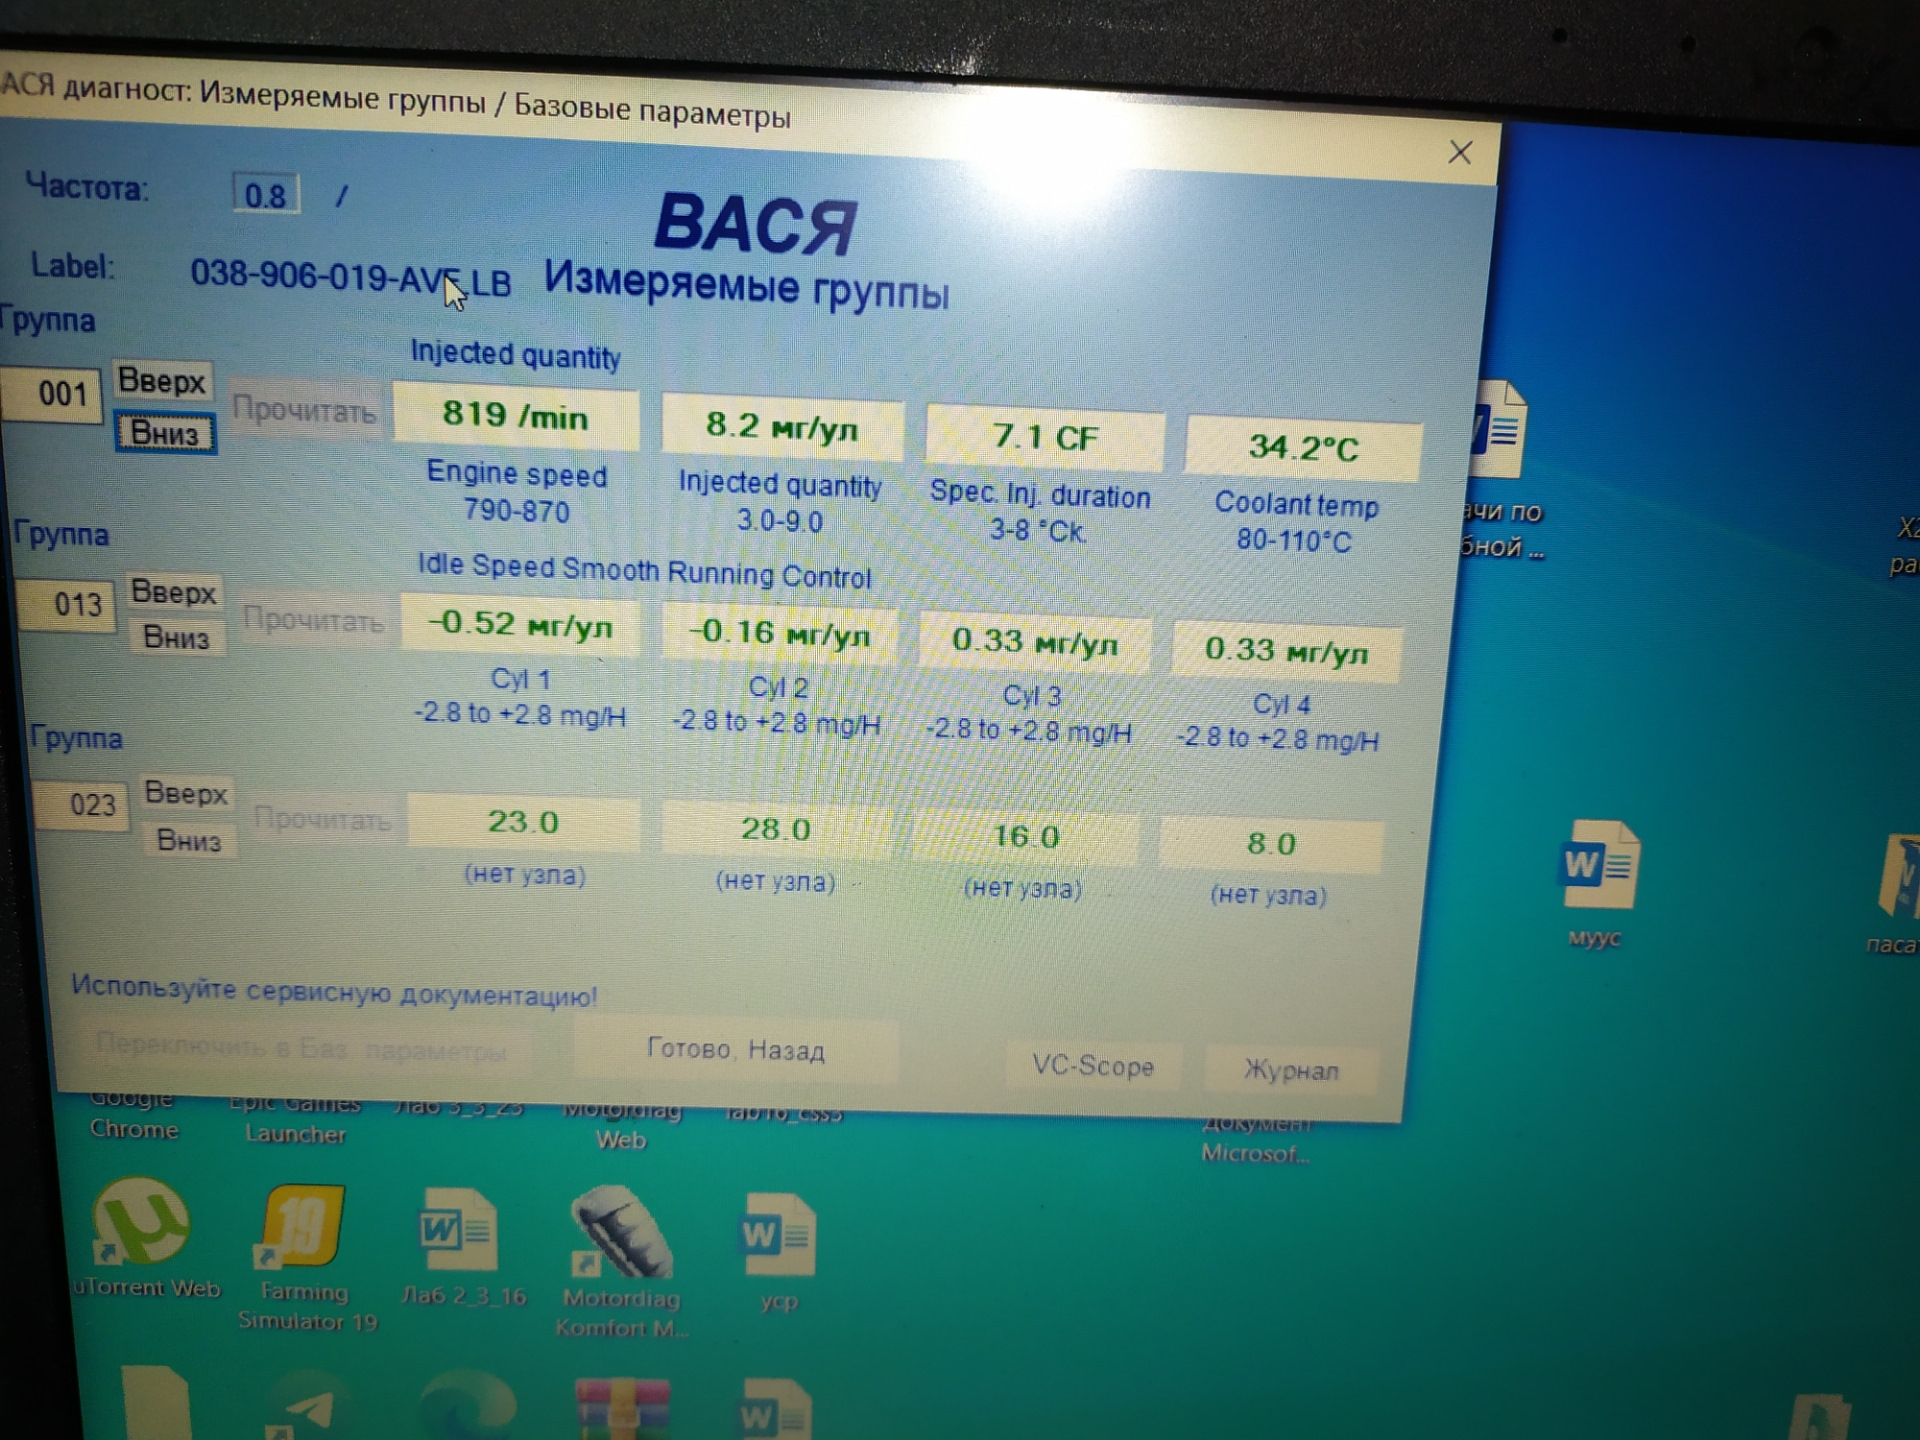Click Cyl 1 value -0.52 мг/ул
The height and width of the screenshot is (1440, 1920).
520,624
